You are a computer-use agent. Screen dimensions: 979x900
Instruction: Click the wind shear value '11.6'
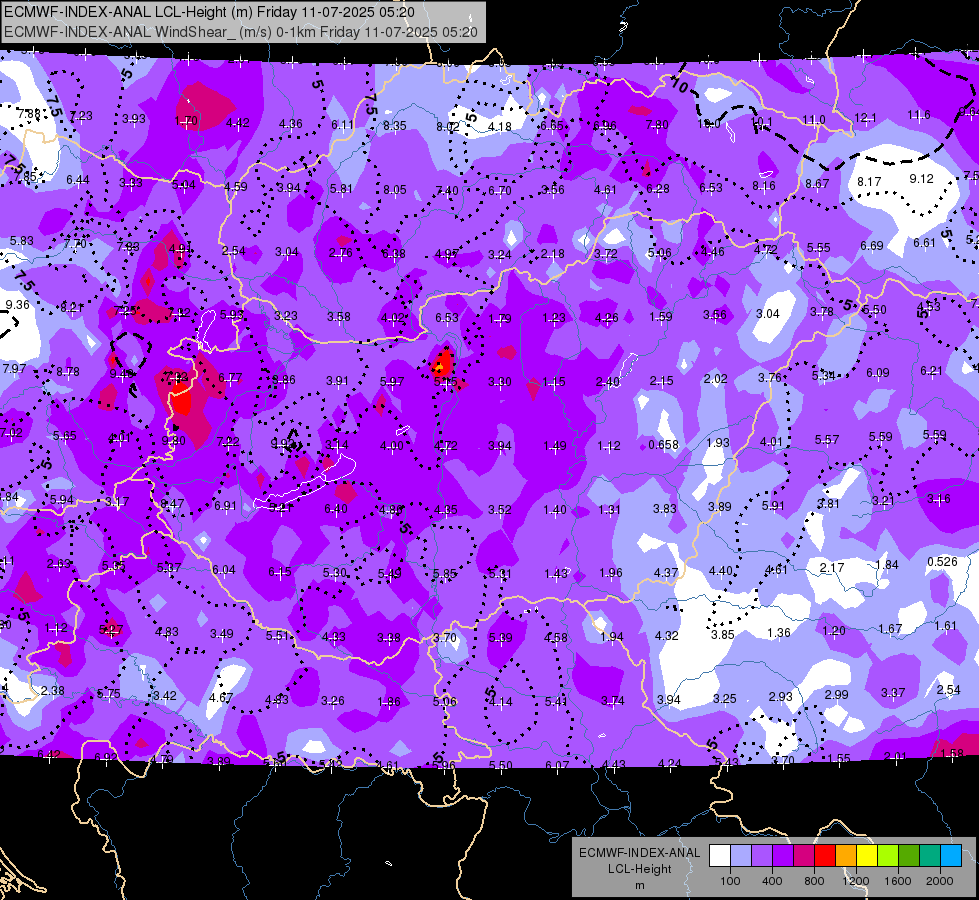[918, 115]
